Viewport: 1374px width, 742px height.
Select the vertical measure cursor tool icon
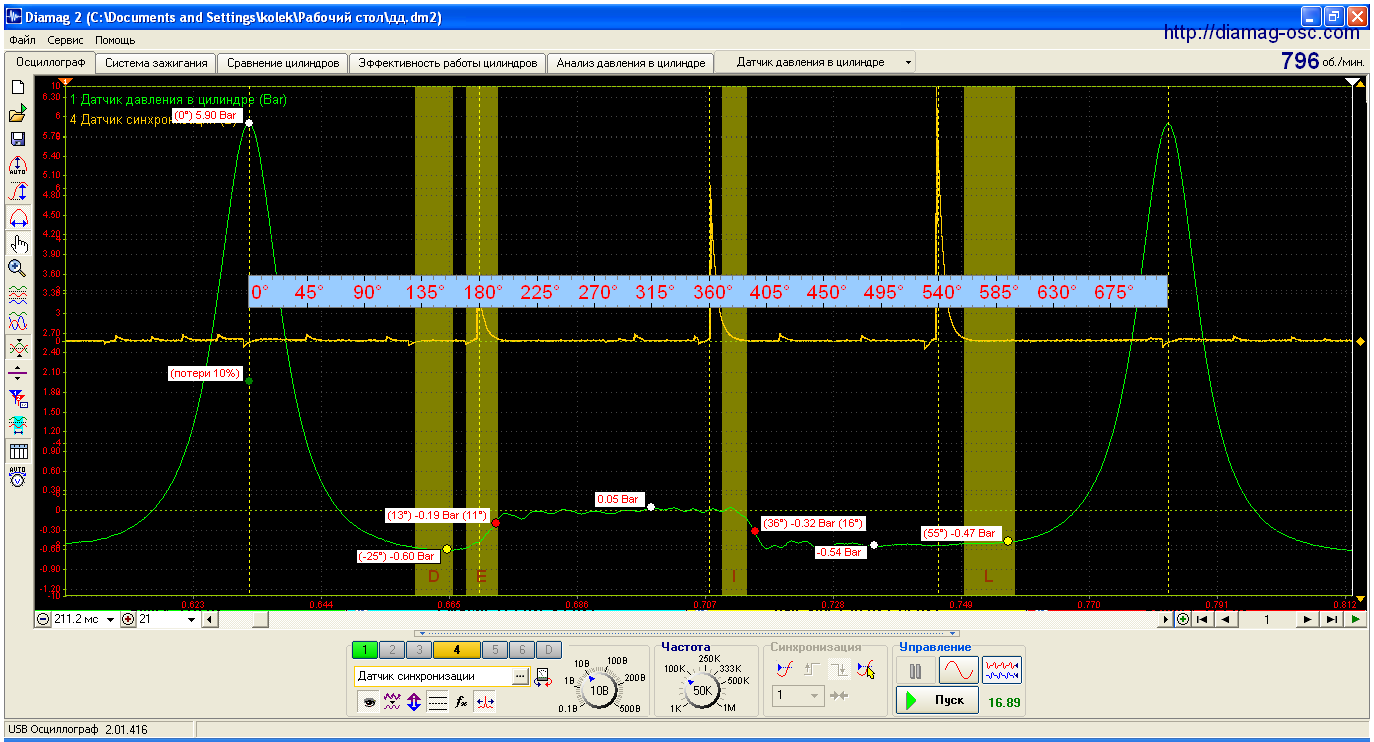click(x=17, y=191)
